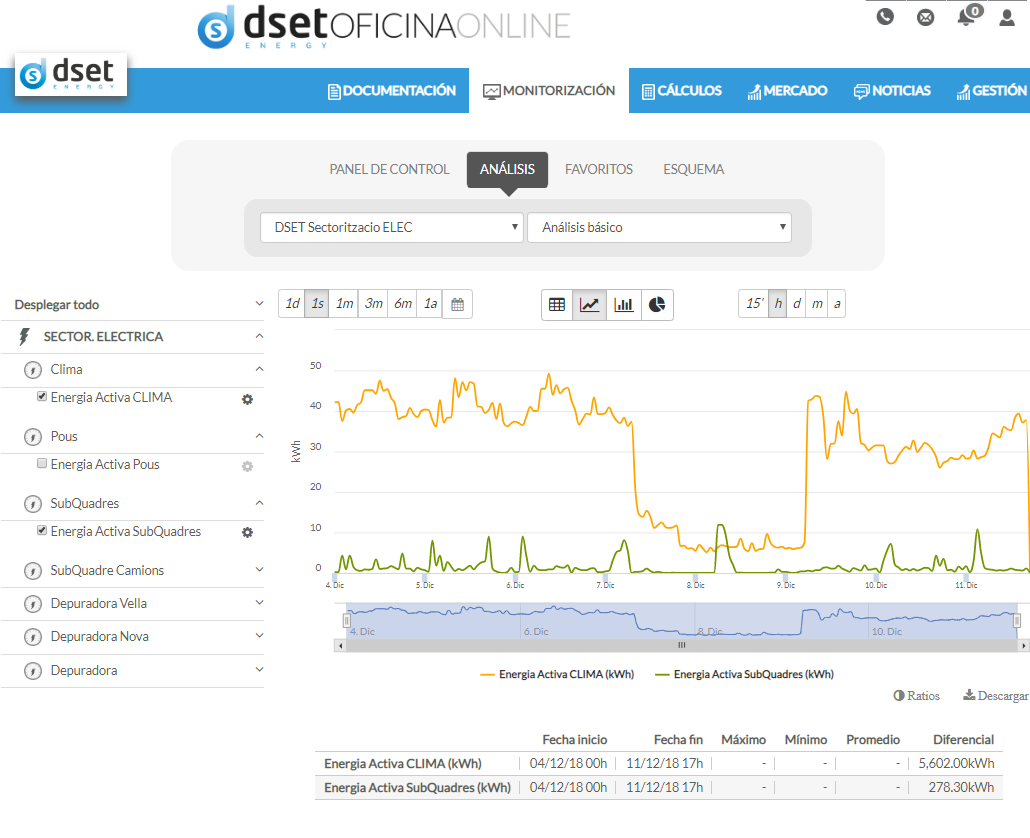Uncheck Energia Activa SubQuadres checkbox
The image size is (1030, 838).
[x=42, y=530]
